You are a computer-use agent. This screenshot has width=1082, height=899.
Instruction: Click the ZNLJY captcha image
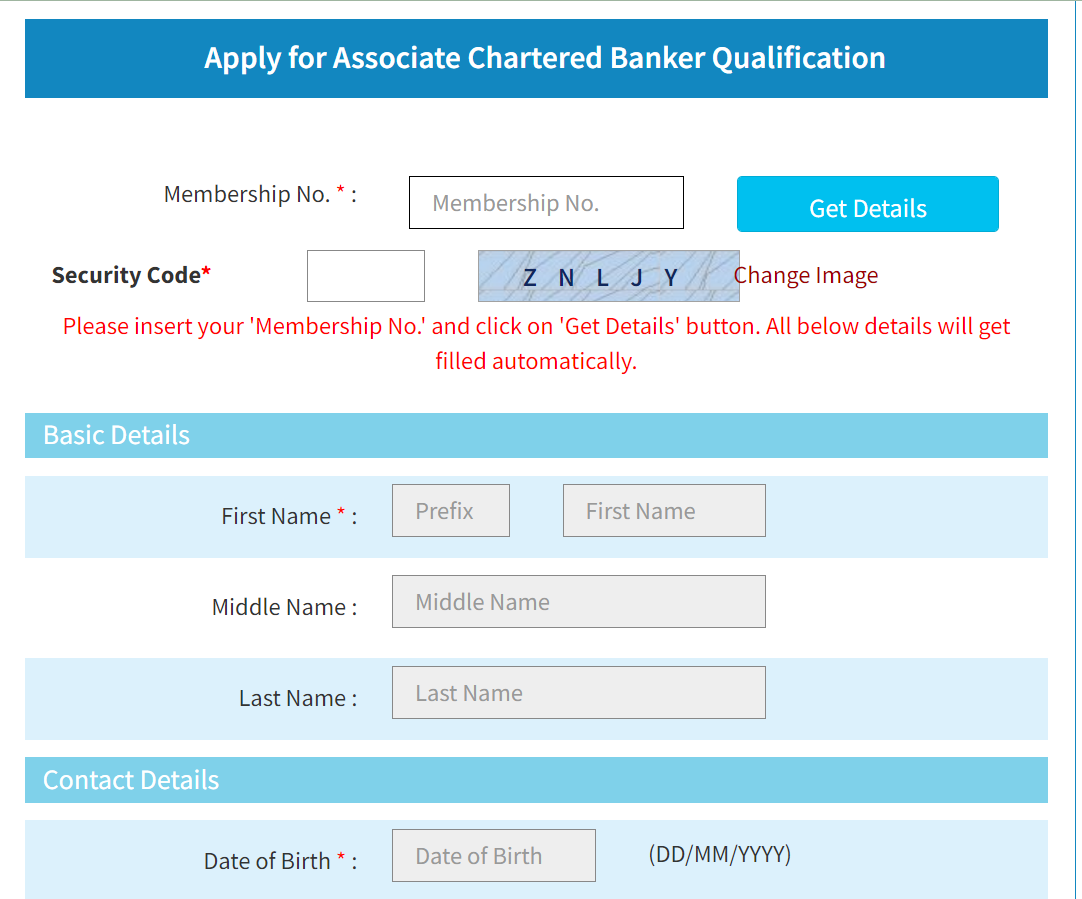609,276
